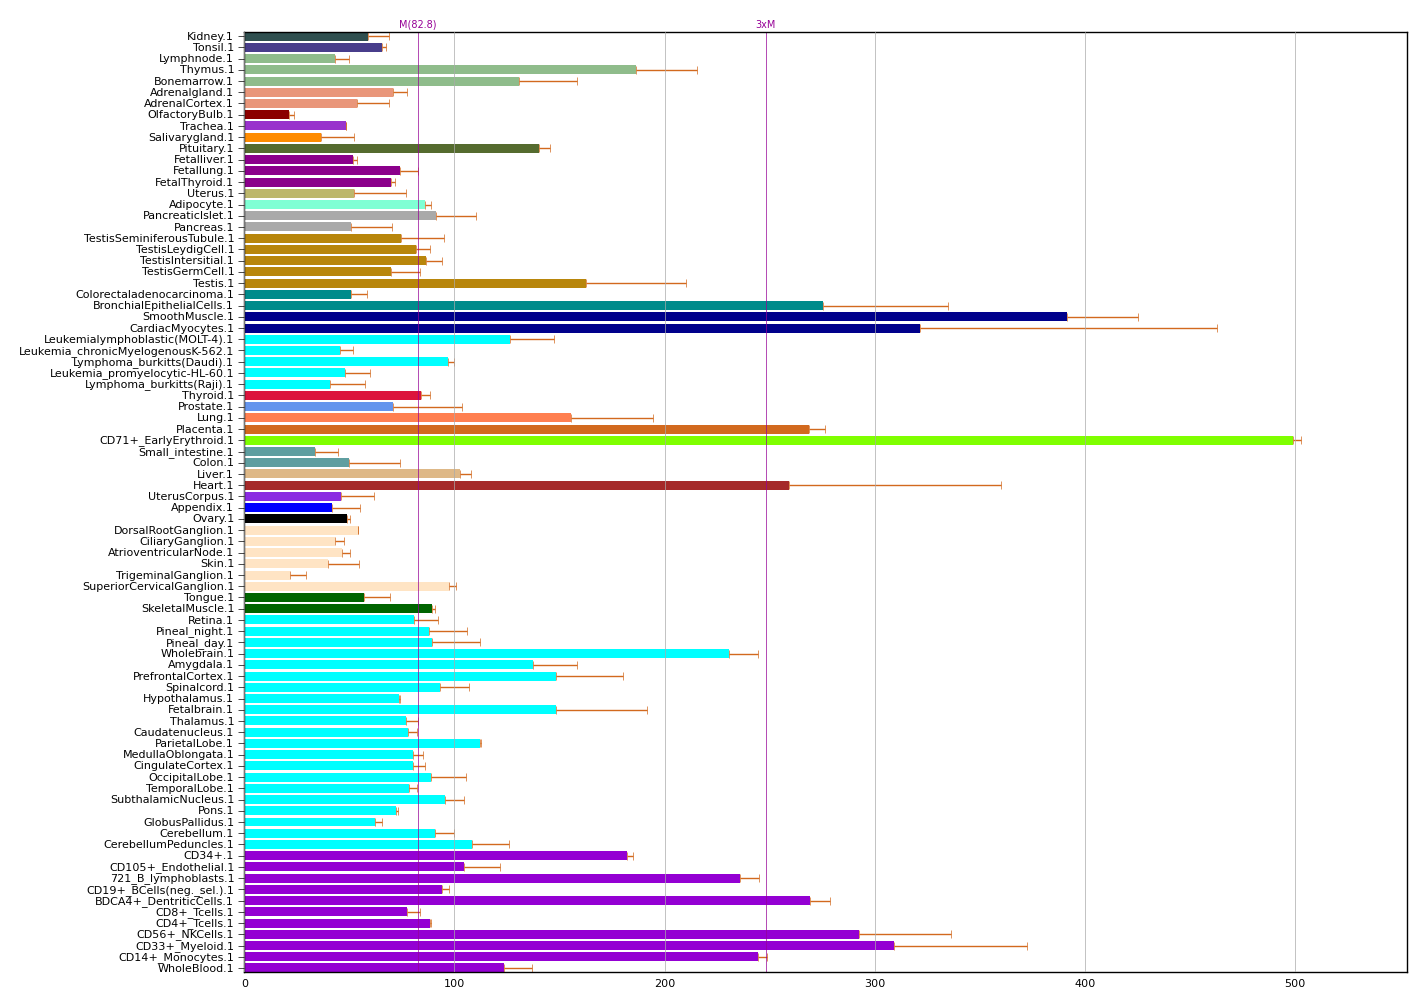Select the Pituitary.1 dark olive bar
Image resolution: width=1426 pixels, height=1008 pixels.
pyautogui.click(x=391, y=148)
